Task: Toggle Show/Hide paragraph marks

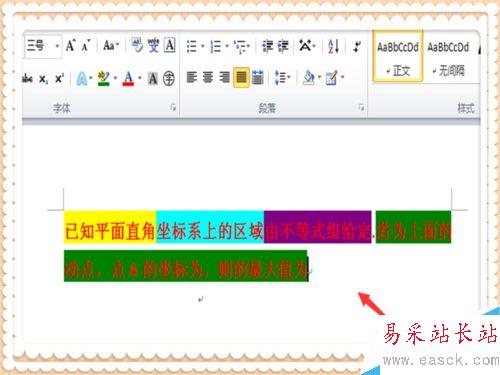Action: [x=357, y=46]
